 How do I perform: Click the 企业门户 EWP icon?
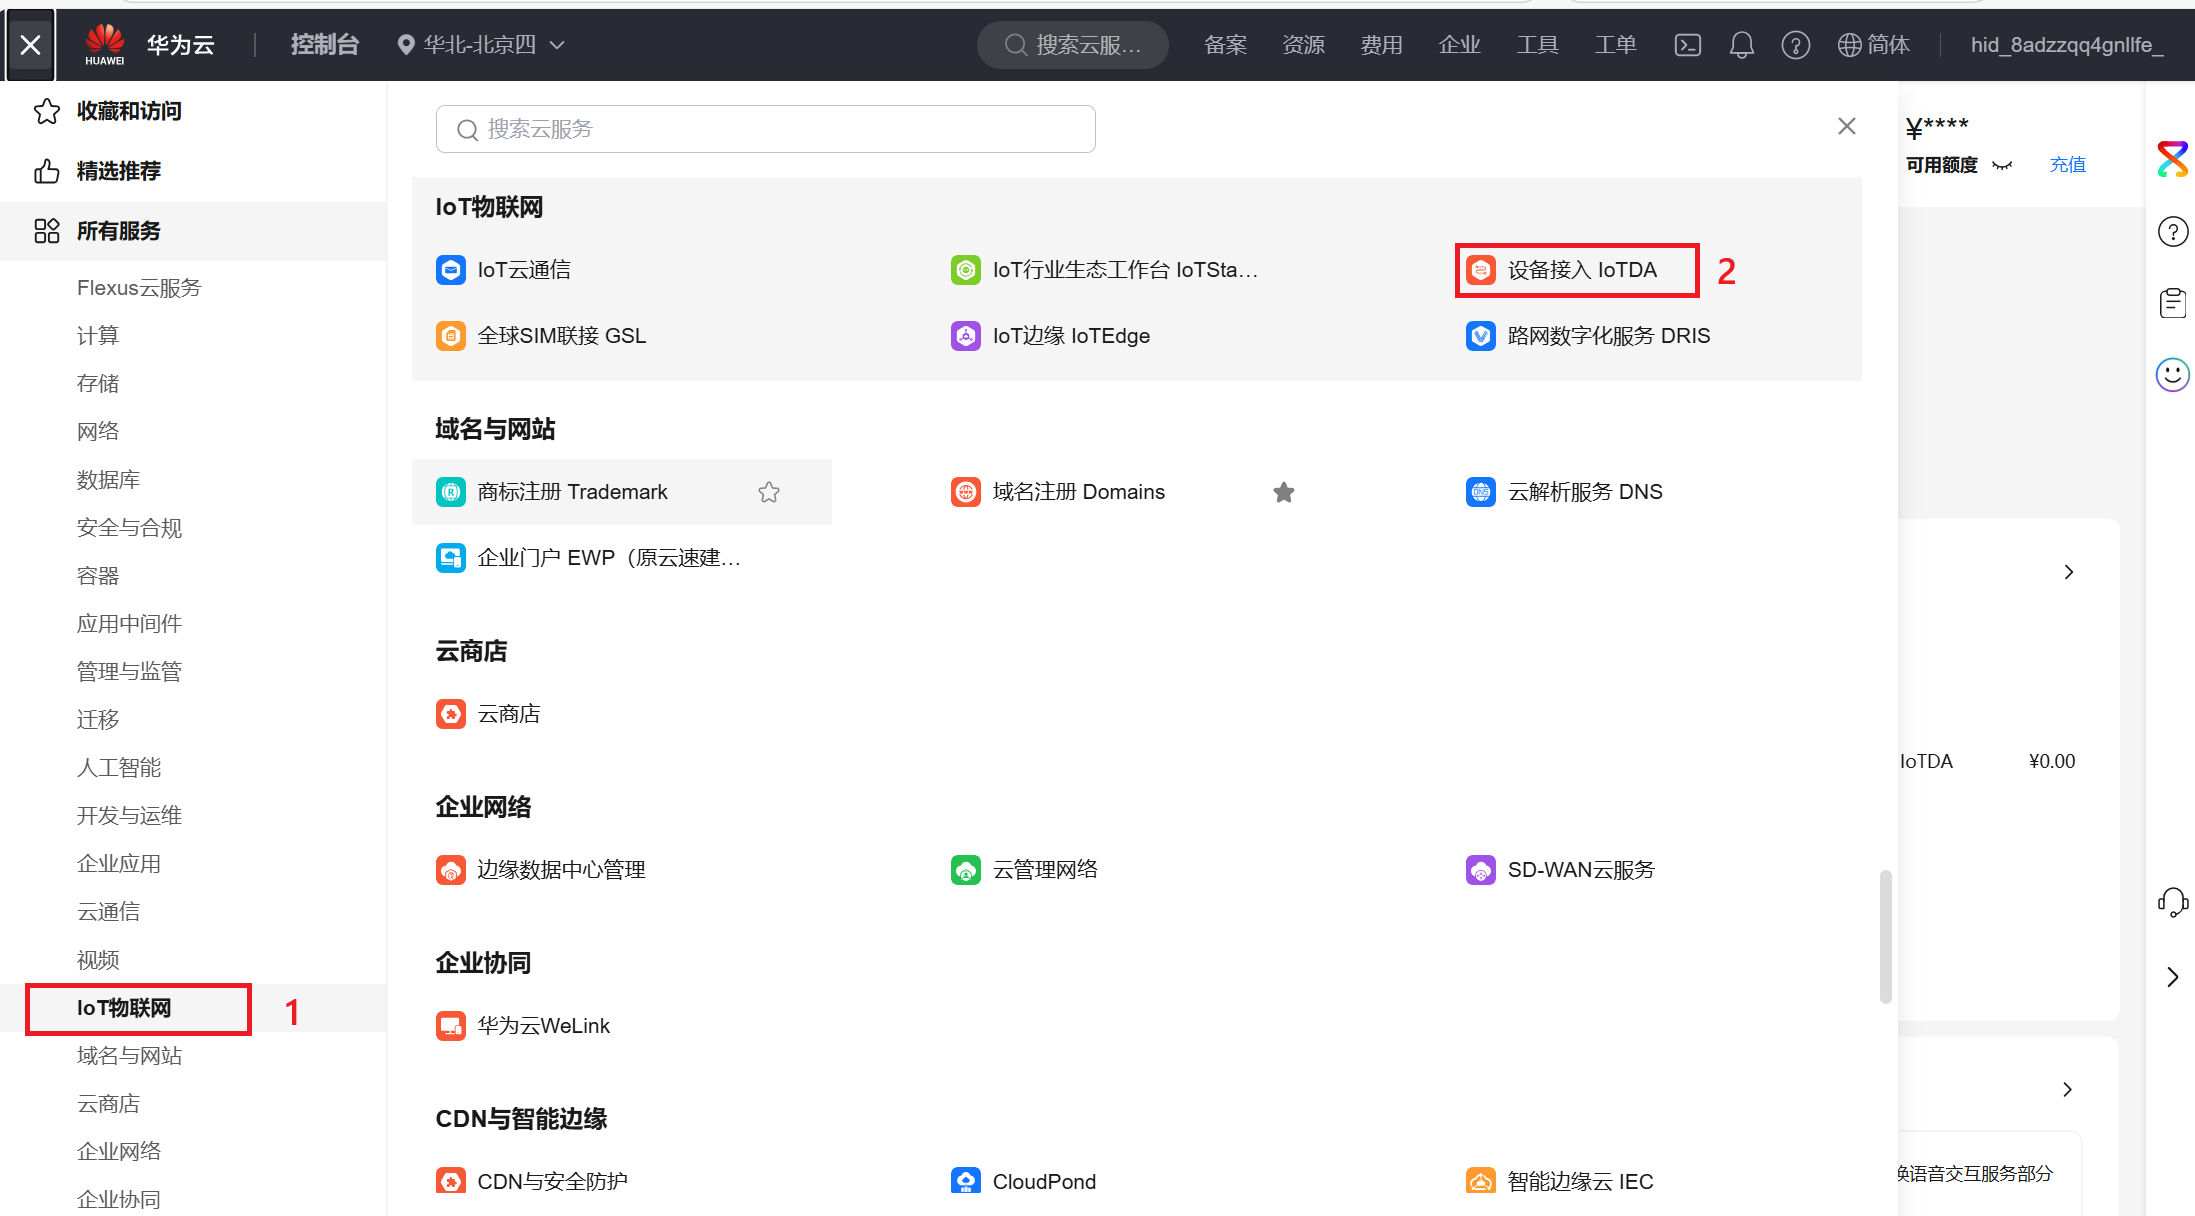pos(451,558)
